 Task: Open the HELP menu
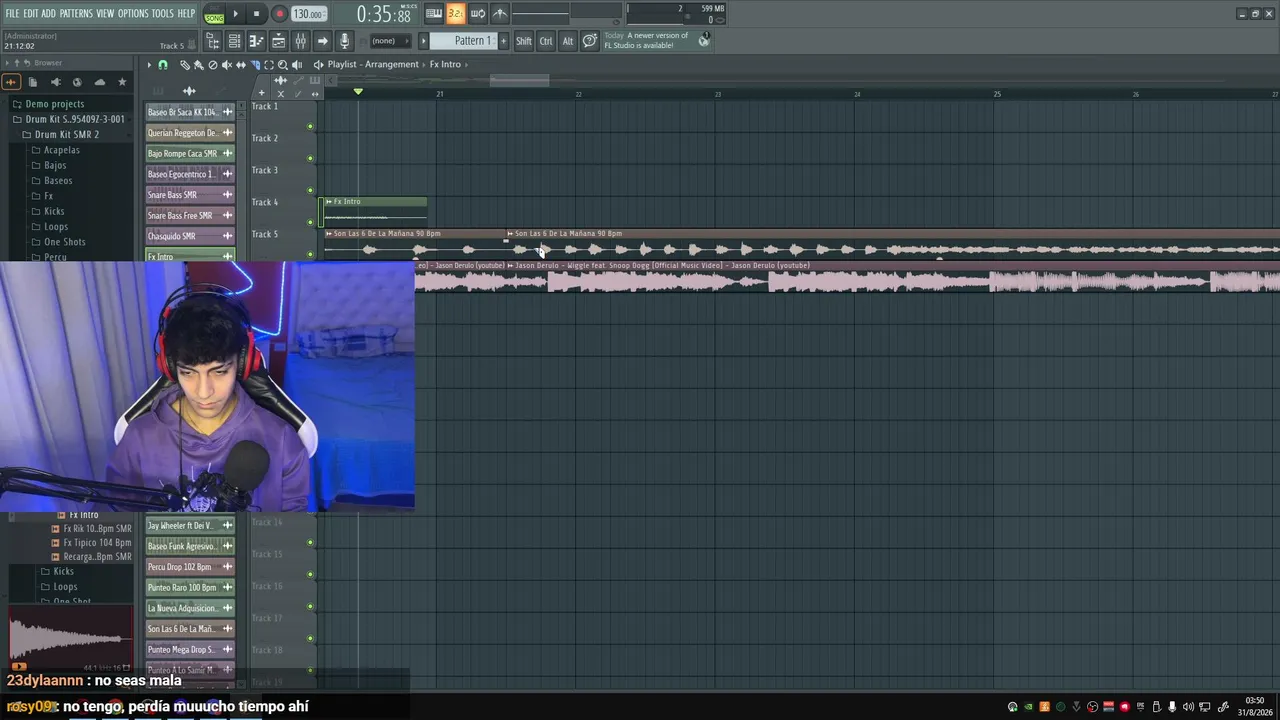(x=186, y=13)
